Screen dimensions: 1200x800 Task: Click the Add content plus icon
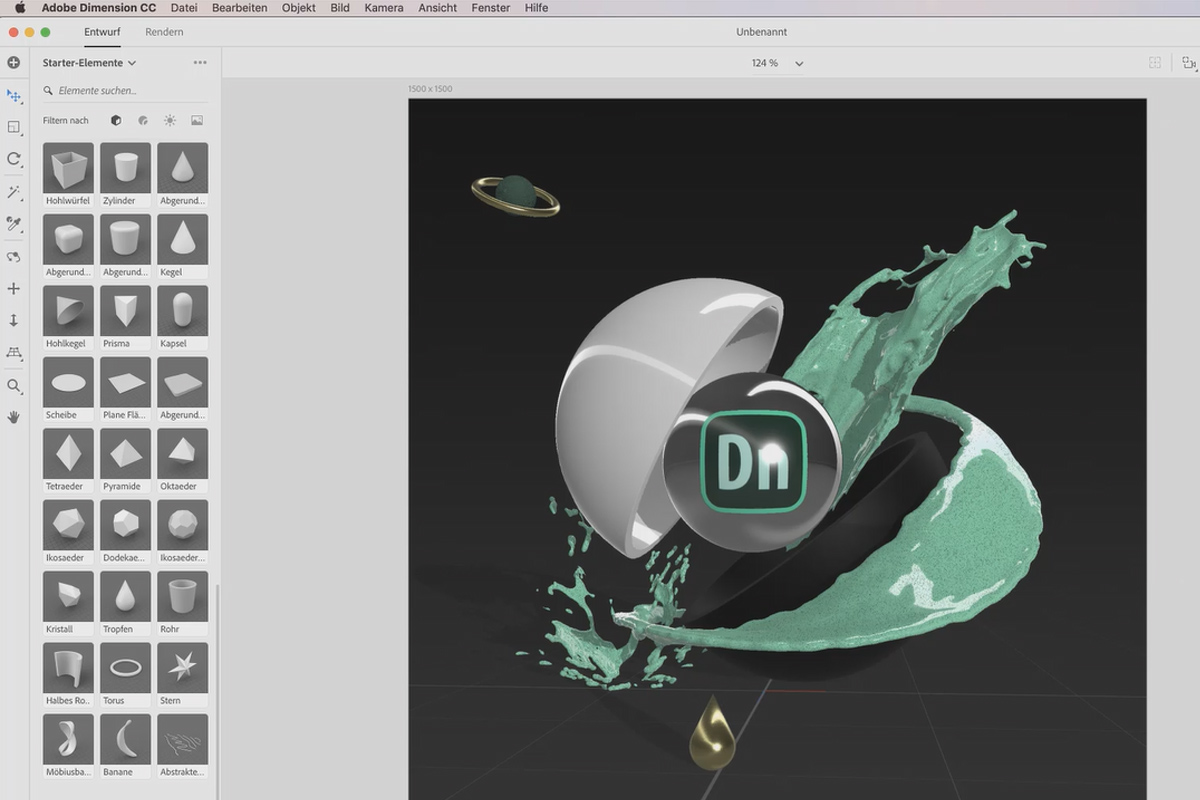14,63
